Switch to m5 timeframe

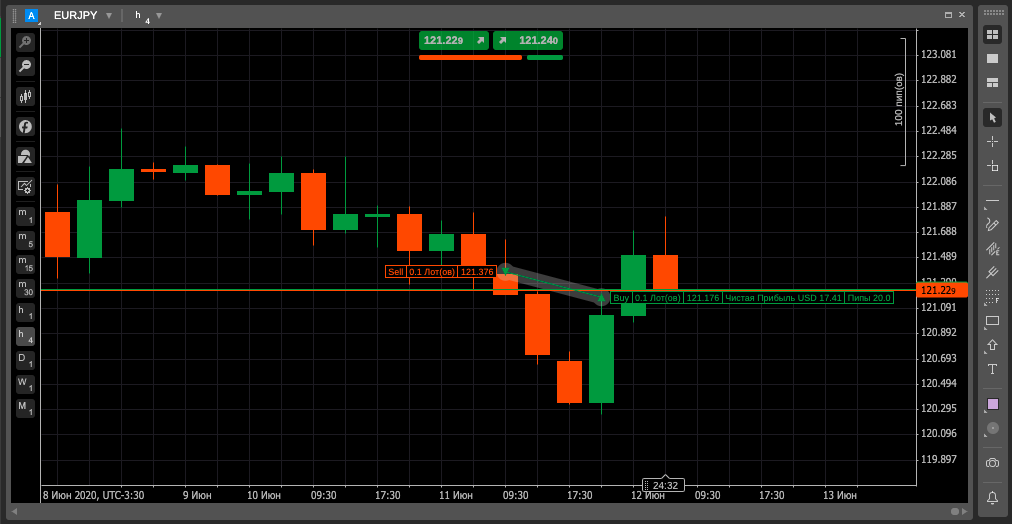[x=25, y=240]
